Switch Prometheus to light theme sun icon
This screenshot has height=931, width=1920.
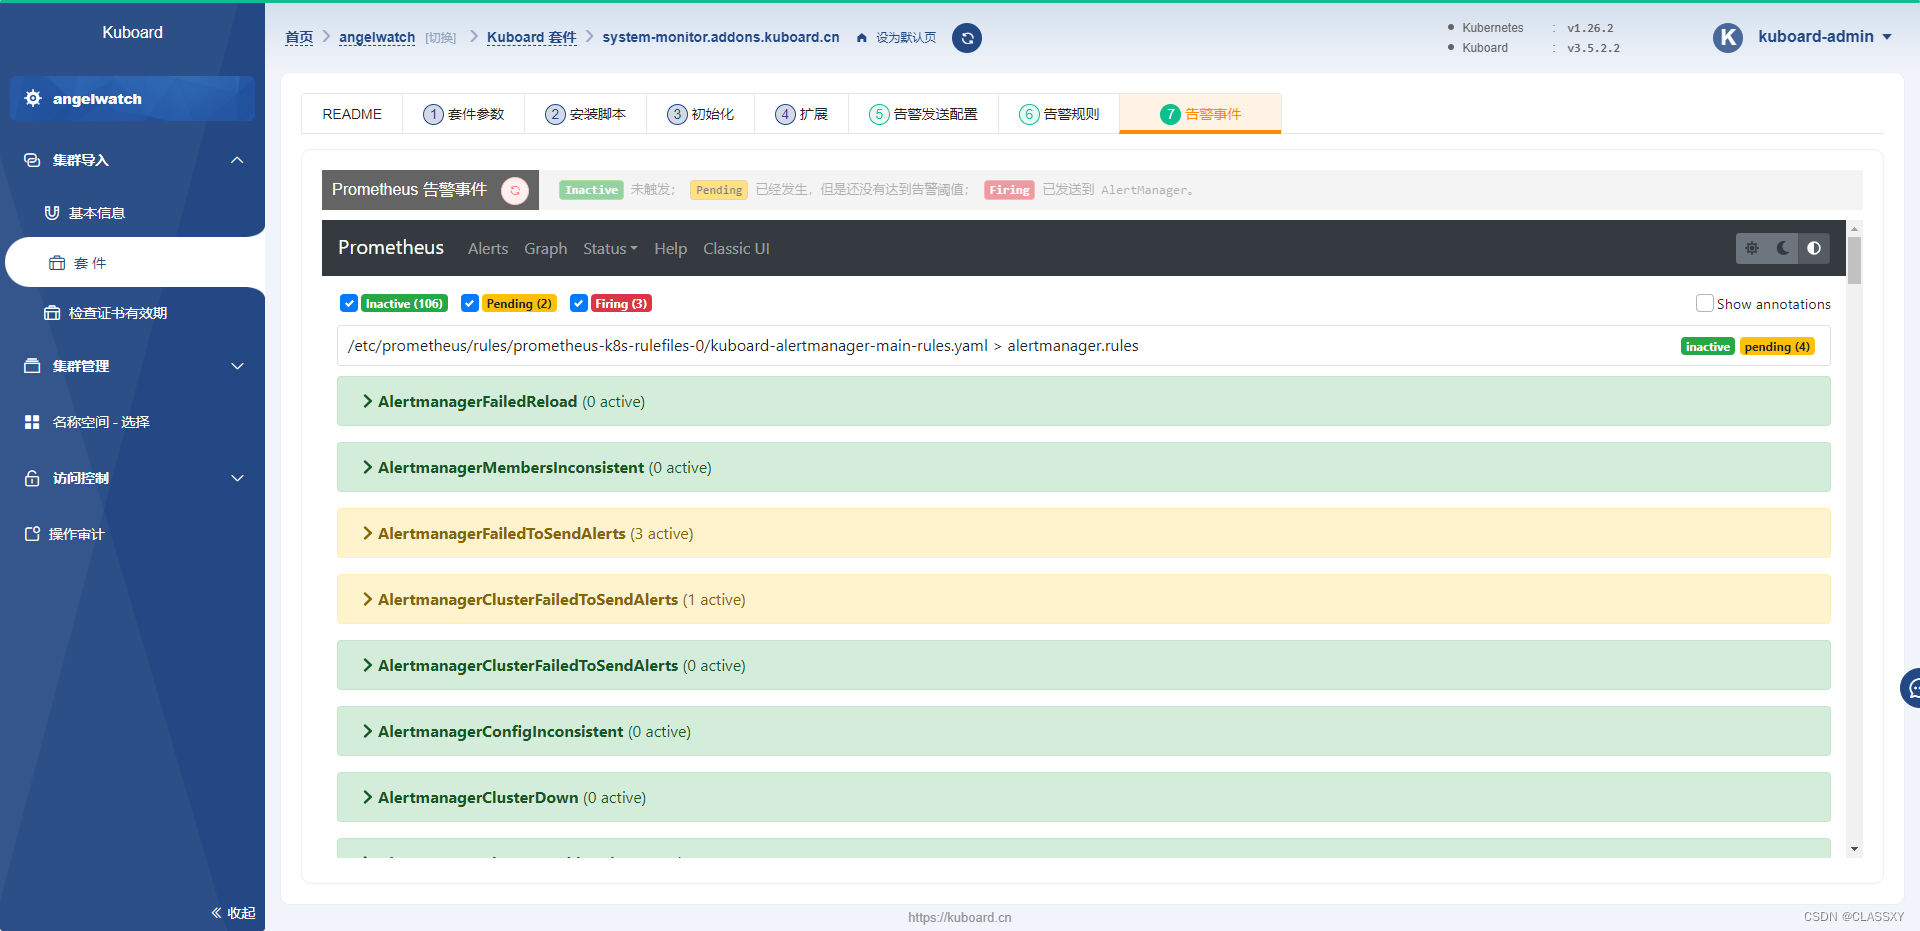point(1752,248)
